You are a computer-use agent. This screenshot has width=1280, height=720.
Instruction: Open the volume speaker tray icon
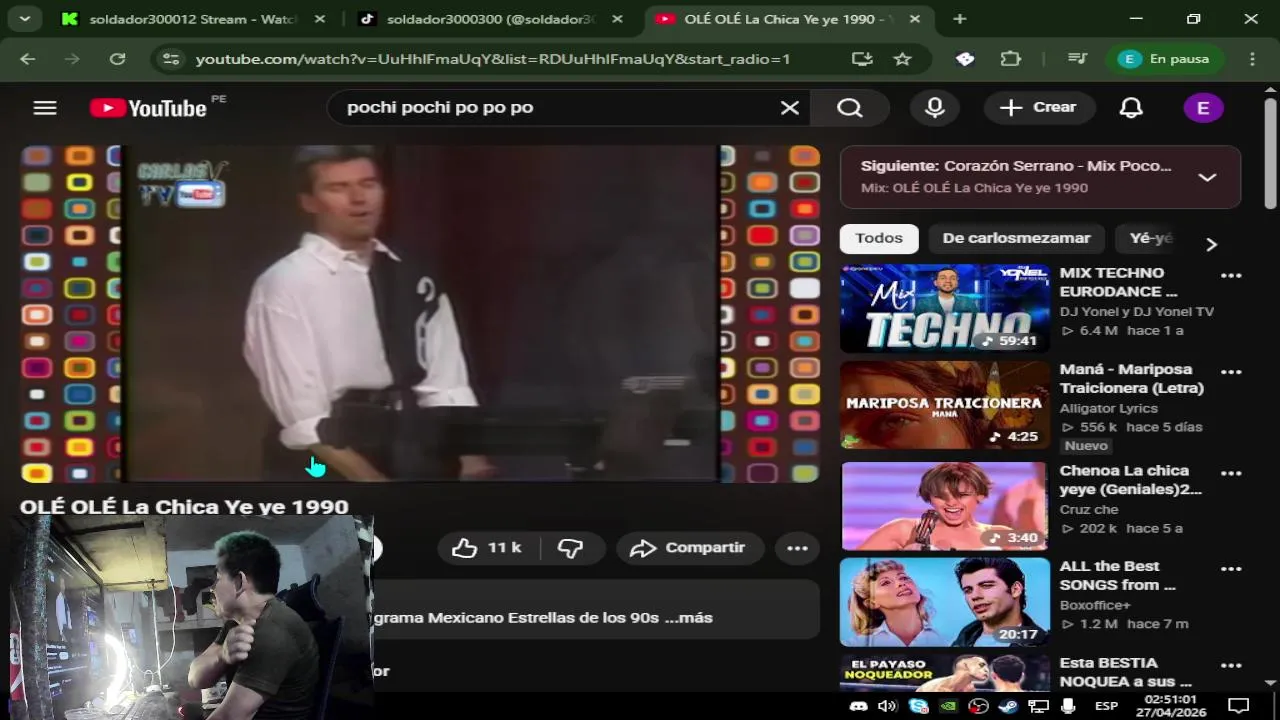[x=887, y=706]
